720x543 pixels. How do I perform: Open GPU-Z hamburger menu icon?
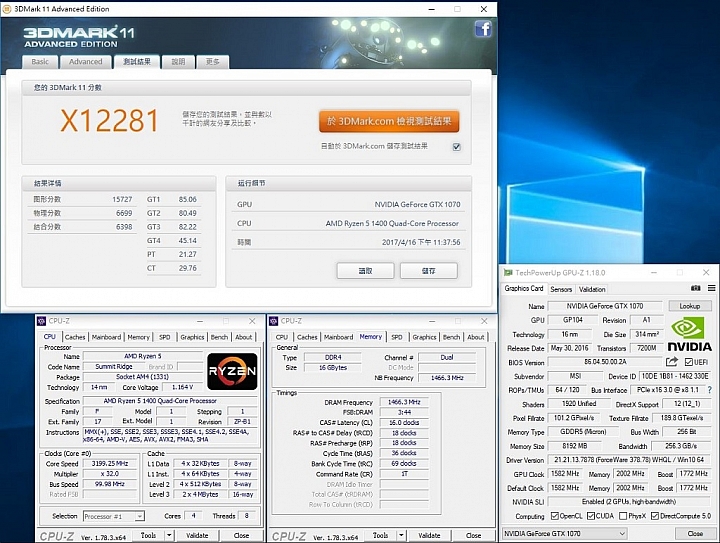711,288
